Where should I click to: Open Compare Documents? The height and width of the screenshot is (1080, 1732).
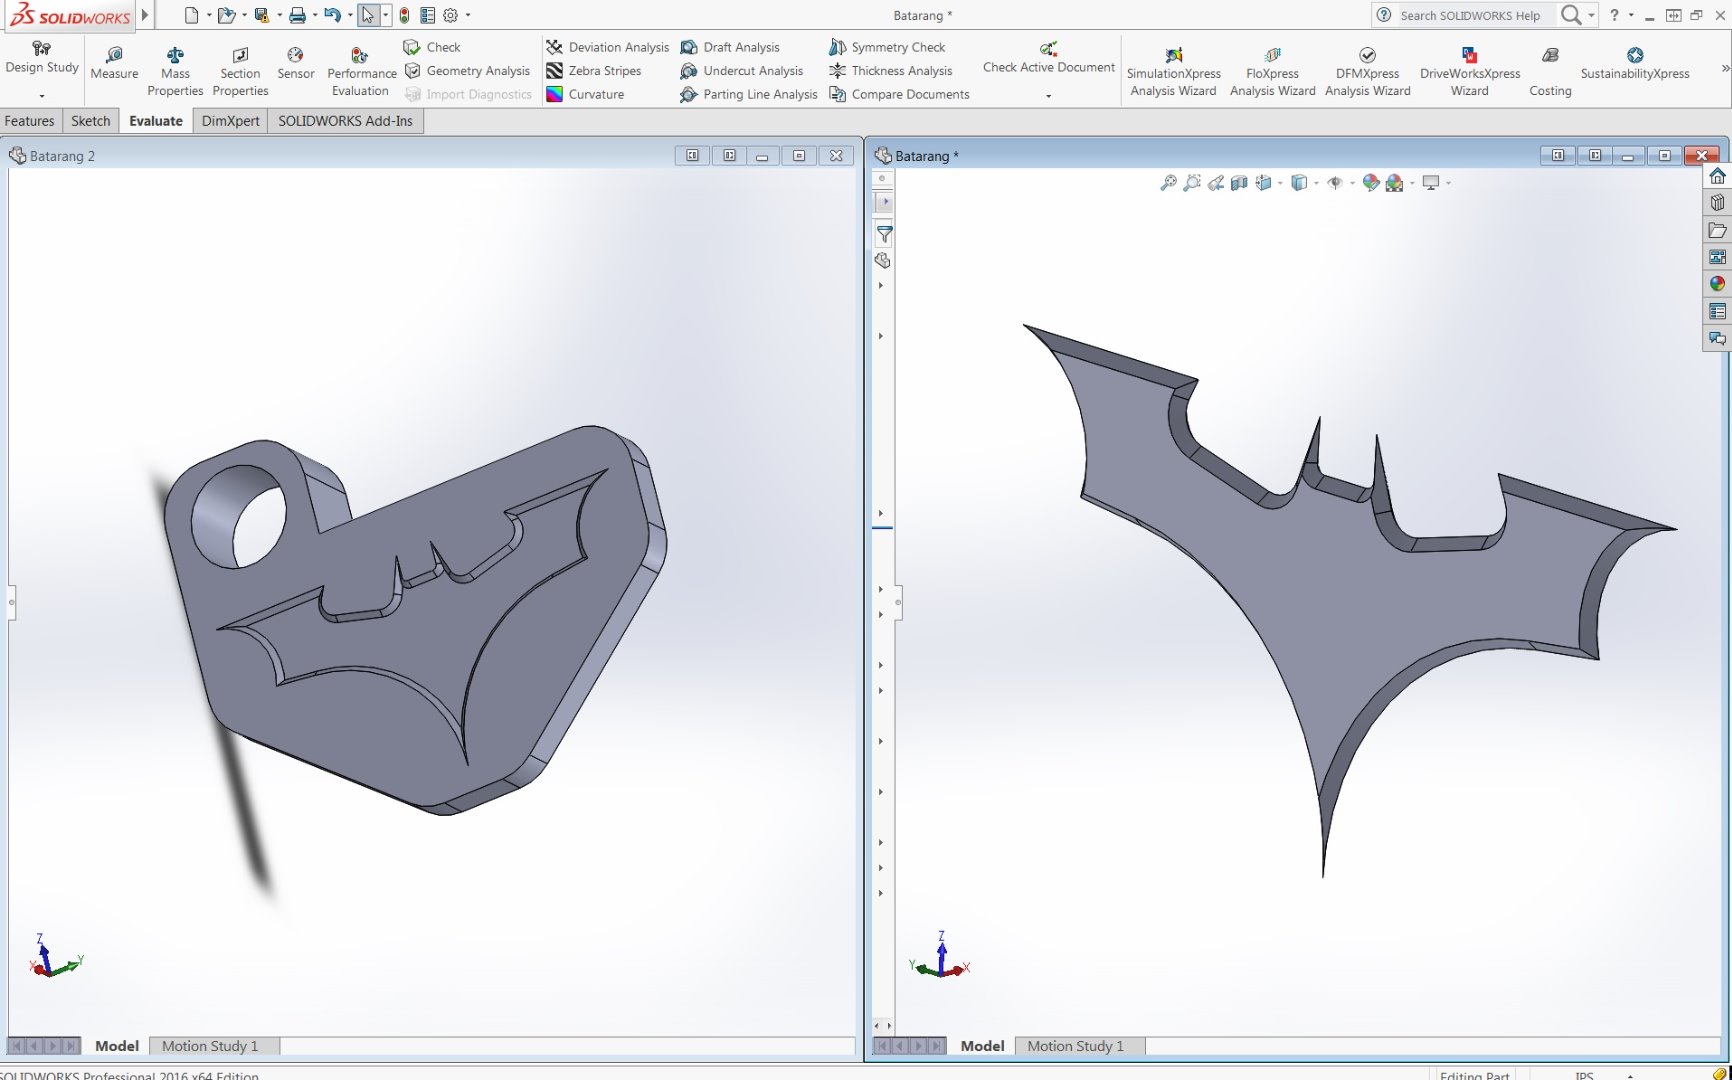click(x=899, y=94)
